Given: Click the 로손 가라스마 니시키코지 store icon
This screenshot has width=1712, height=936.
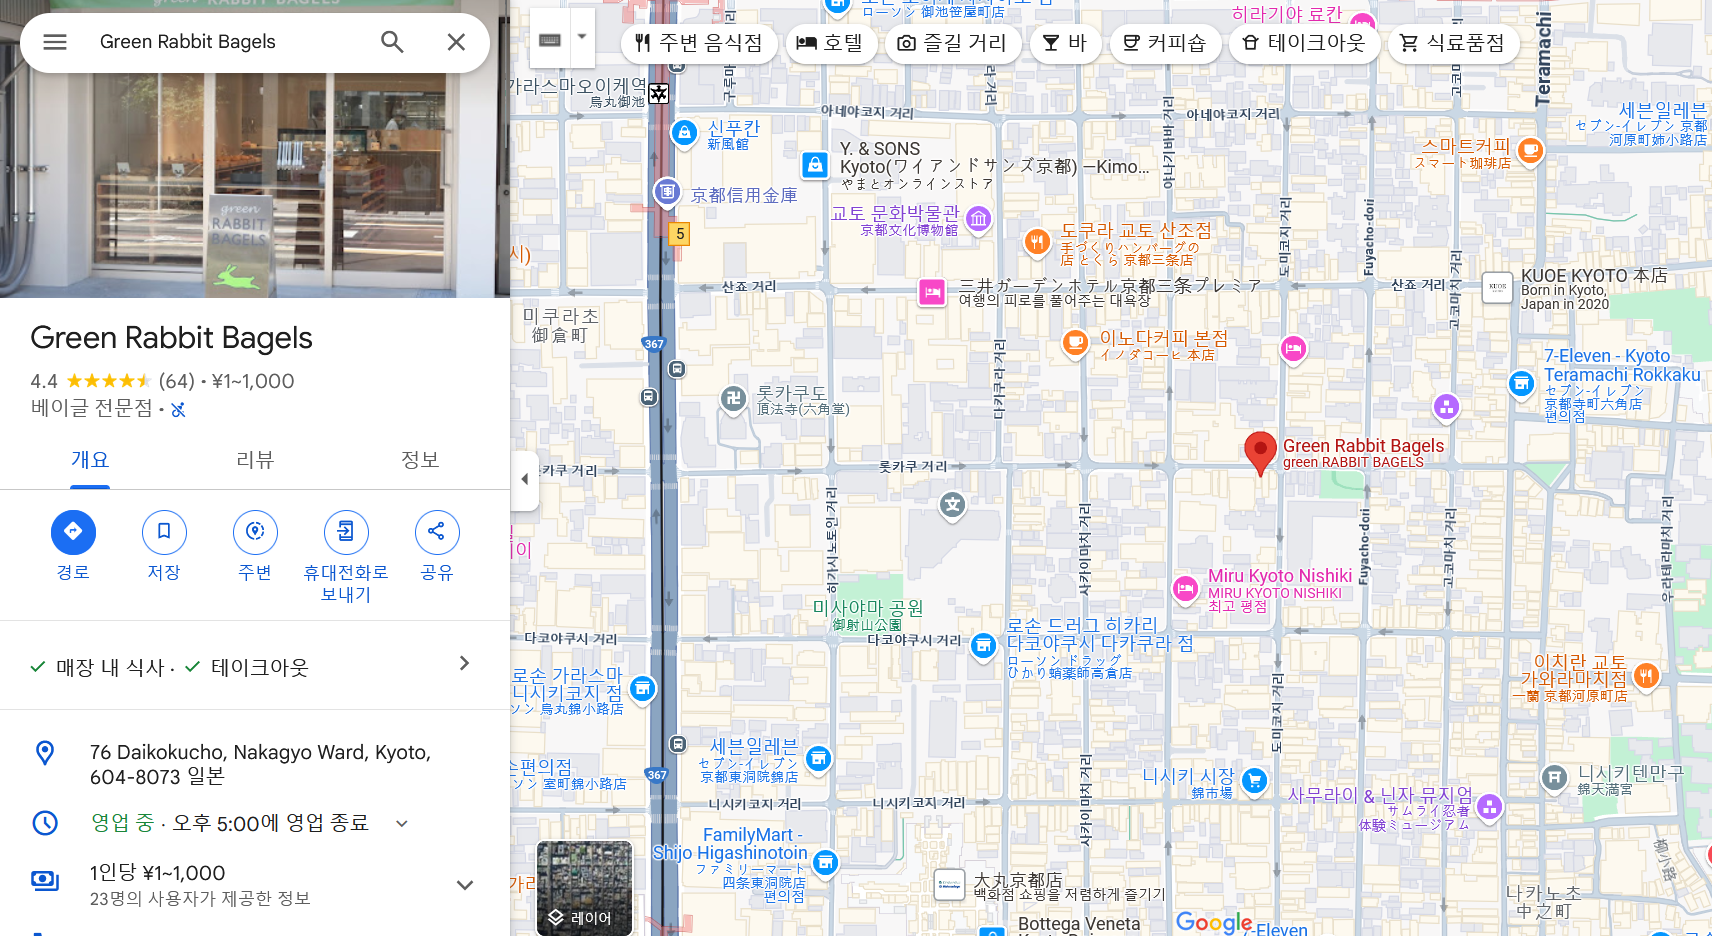Looking at the screenshot, I should pyautogui.click(x=643, y=688).
